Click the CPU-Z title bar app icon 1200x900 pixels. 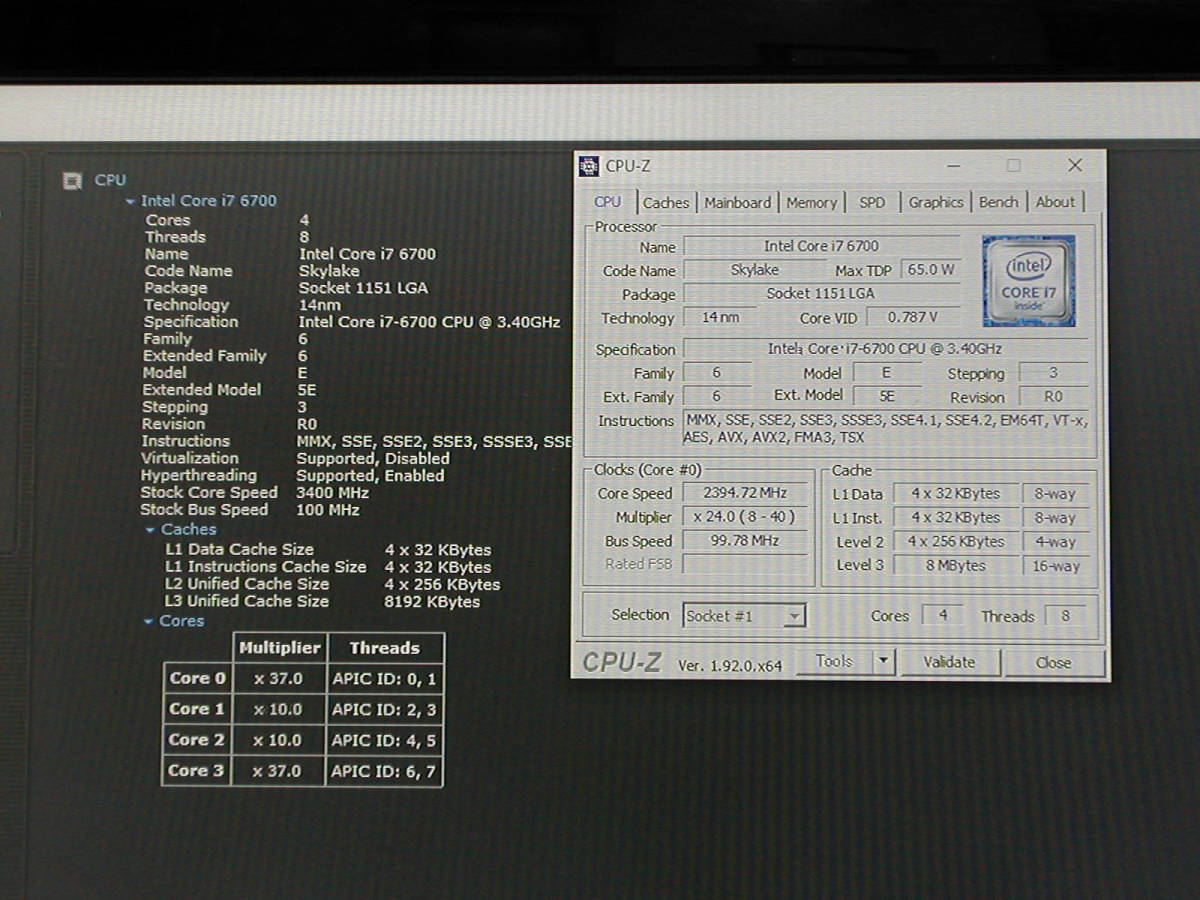click(x=590, y=166)
